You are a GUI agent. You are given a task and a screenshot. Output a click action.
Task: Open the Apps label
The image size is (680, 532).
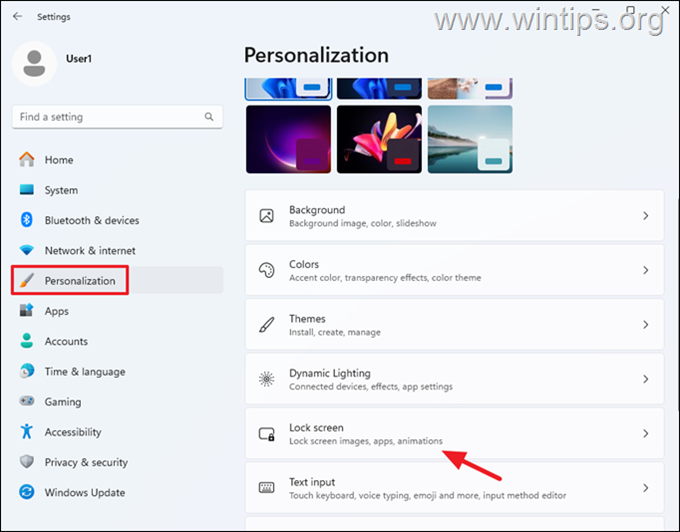click(57, 311)
